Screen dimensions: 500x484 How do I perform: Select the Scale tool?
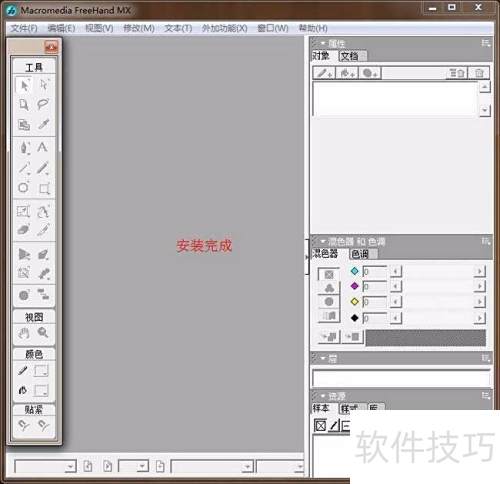point(23,211)
